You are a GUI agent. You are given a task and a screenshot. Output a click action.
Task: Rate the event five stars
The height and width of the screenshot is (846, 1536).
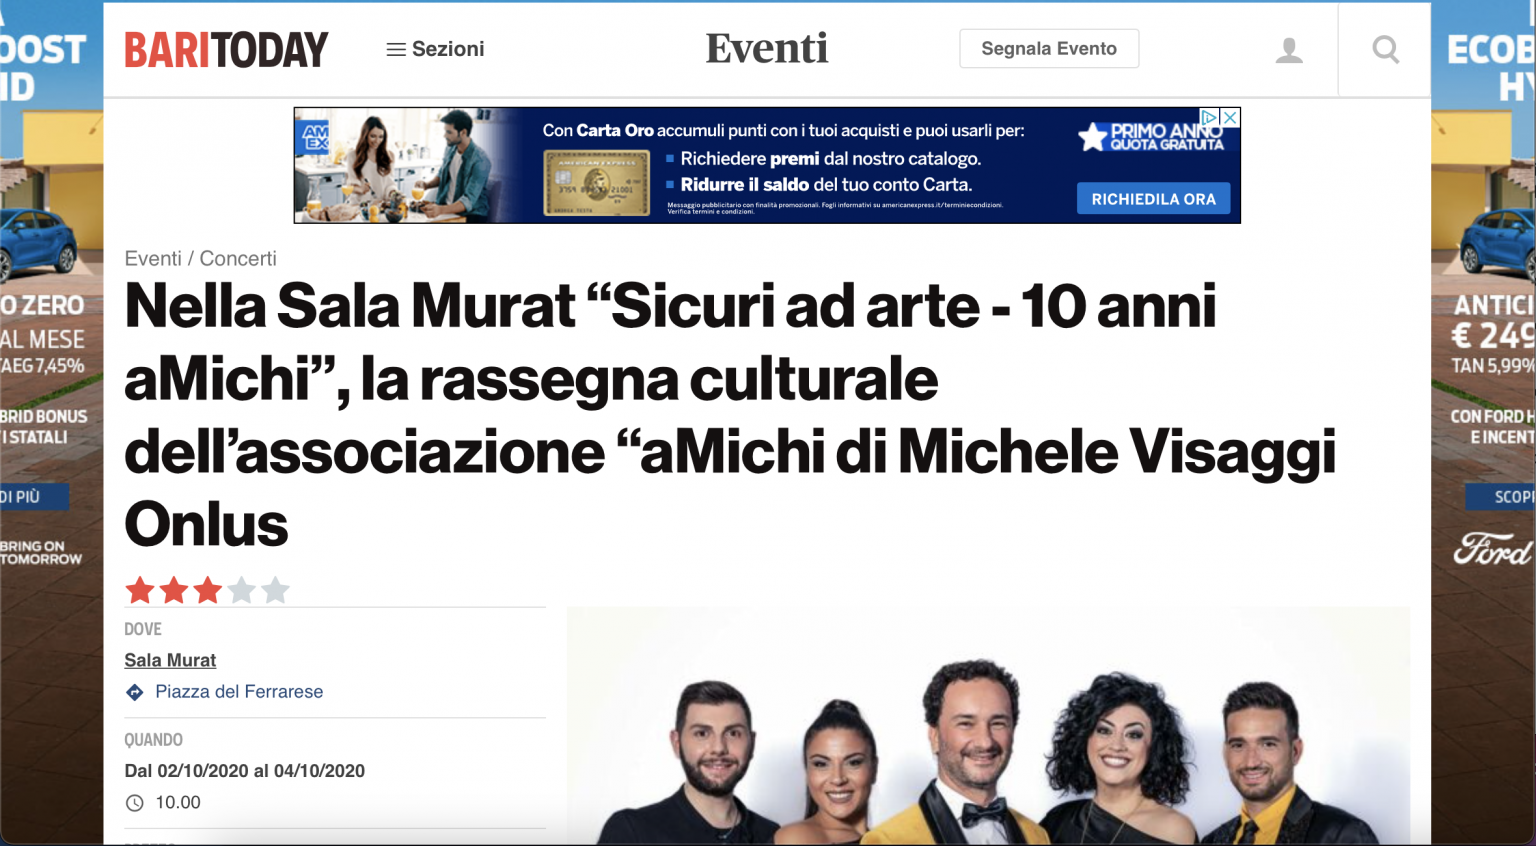(275, 590)
